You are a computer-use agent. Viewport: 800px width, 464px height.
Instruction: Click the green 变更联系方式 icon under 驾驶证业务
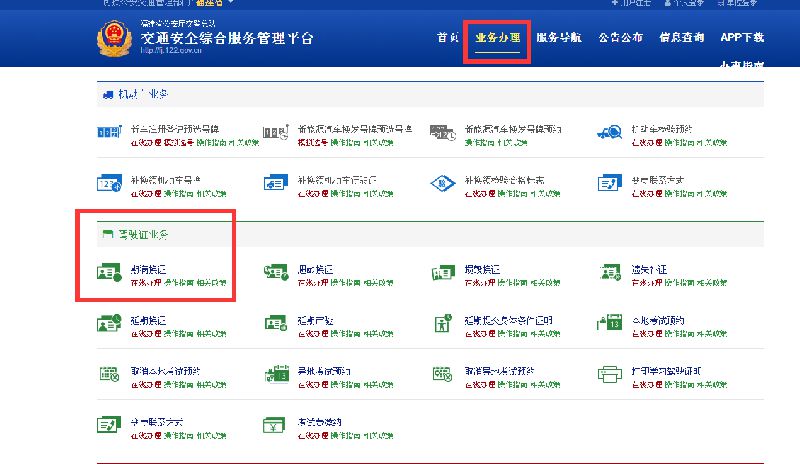pos(109,424)
